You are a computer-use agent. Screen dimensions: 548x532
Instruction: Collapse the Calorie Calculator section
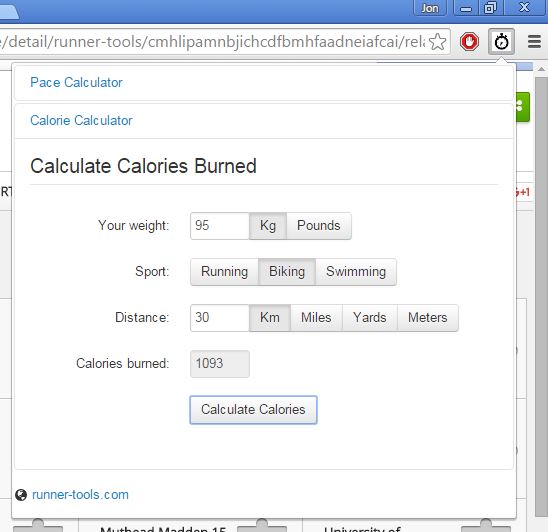pos(81,121)
